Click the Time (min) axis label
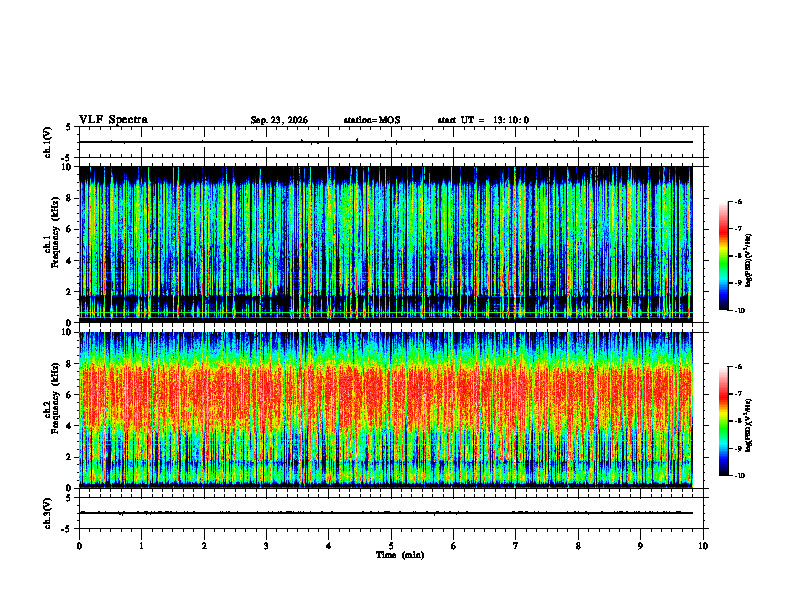The height and width of the screenshot is (612, 792). pyautogui.click(x=400, y=555)
